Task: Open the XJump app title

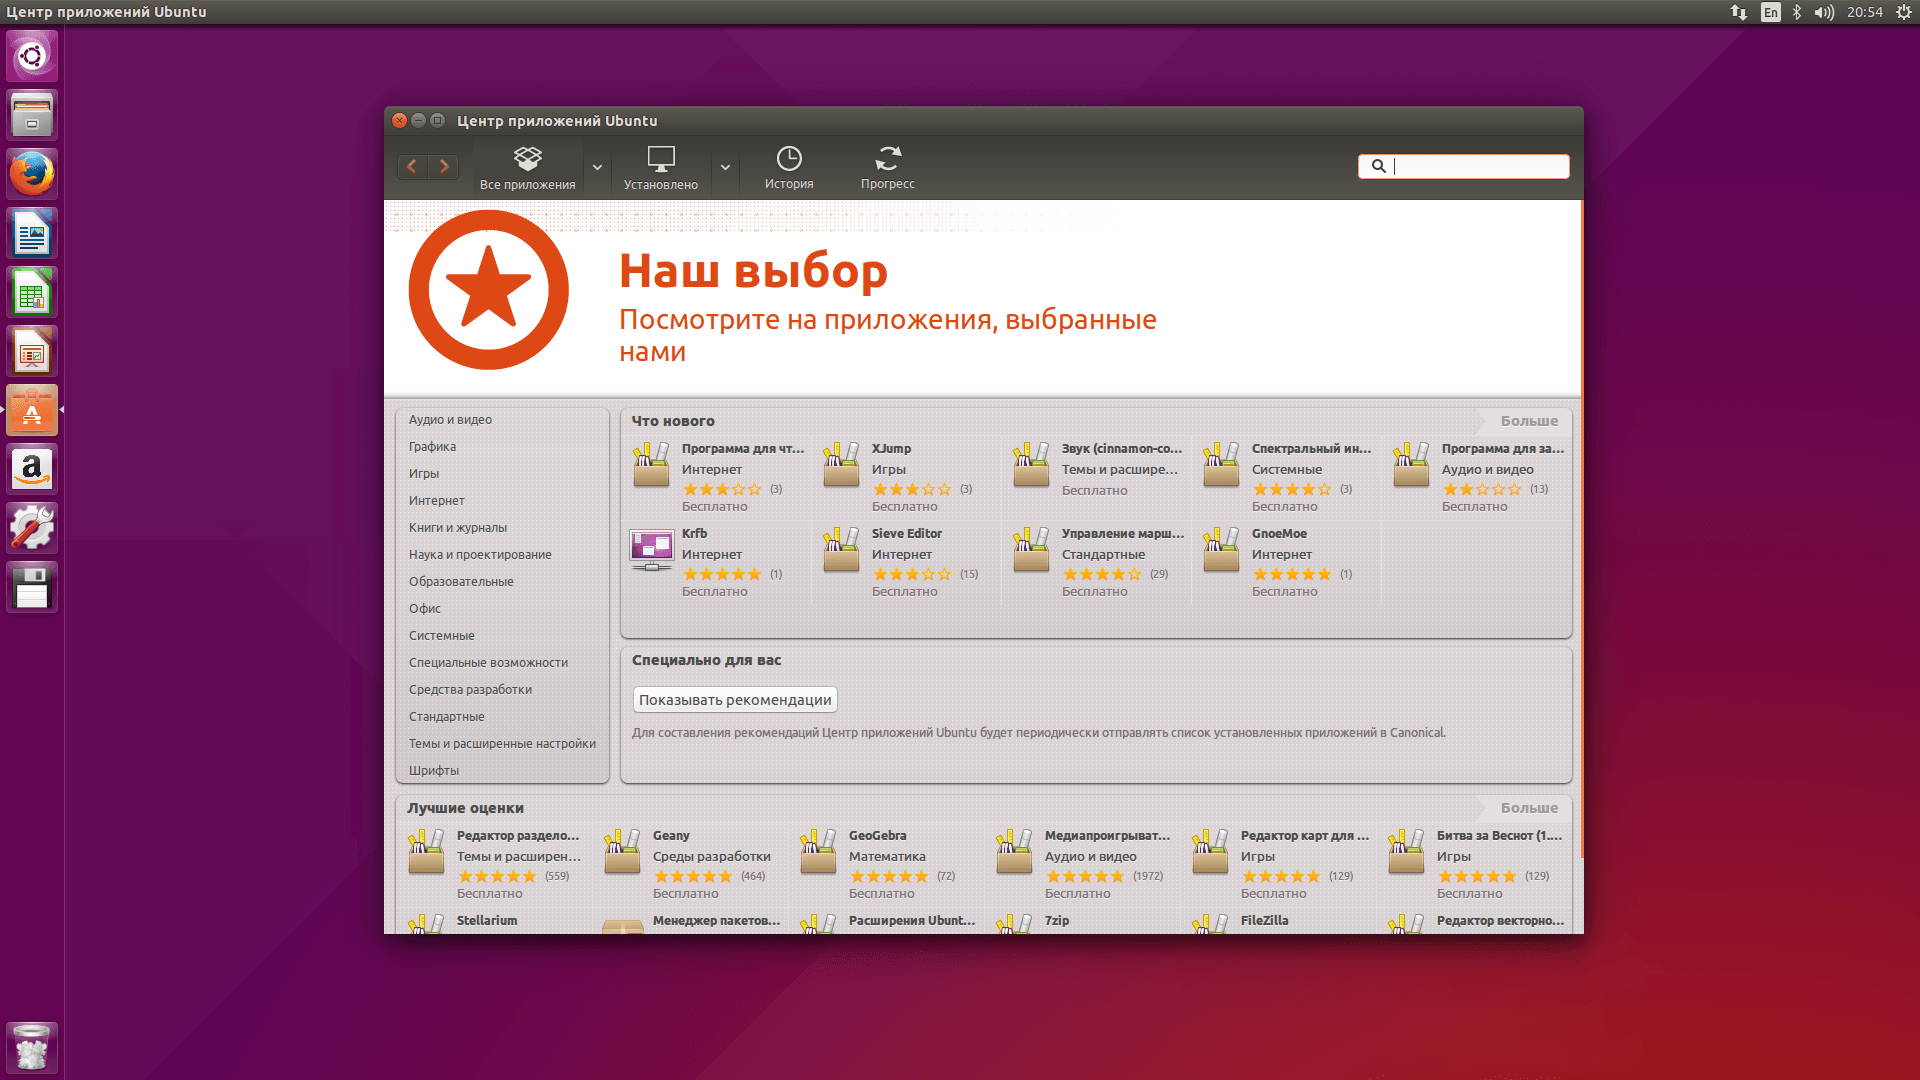Action: coord(891,449)
